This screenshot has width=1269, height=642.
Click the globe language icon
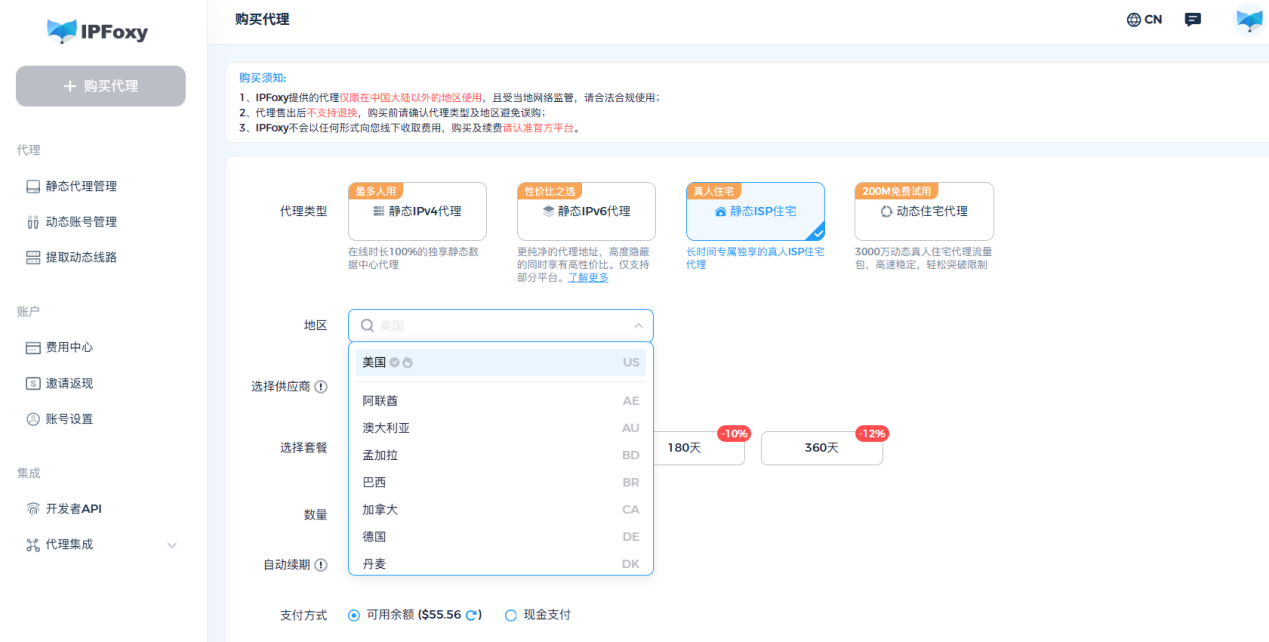coord(1133,19)
